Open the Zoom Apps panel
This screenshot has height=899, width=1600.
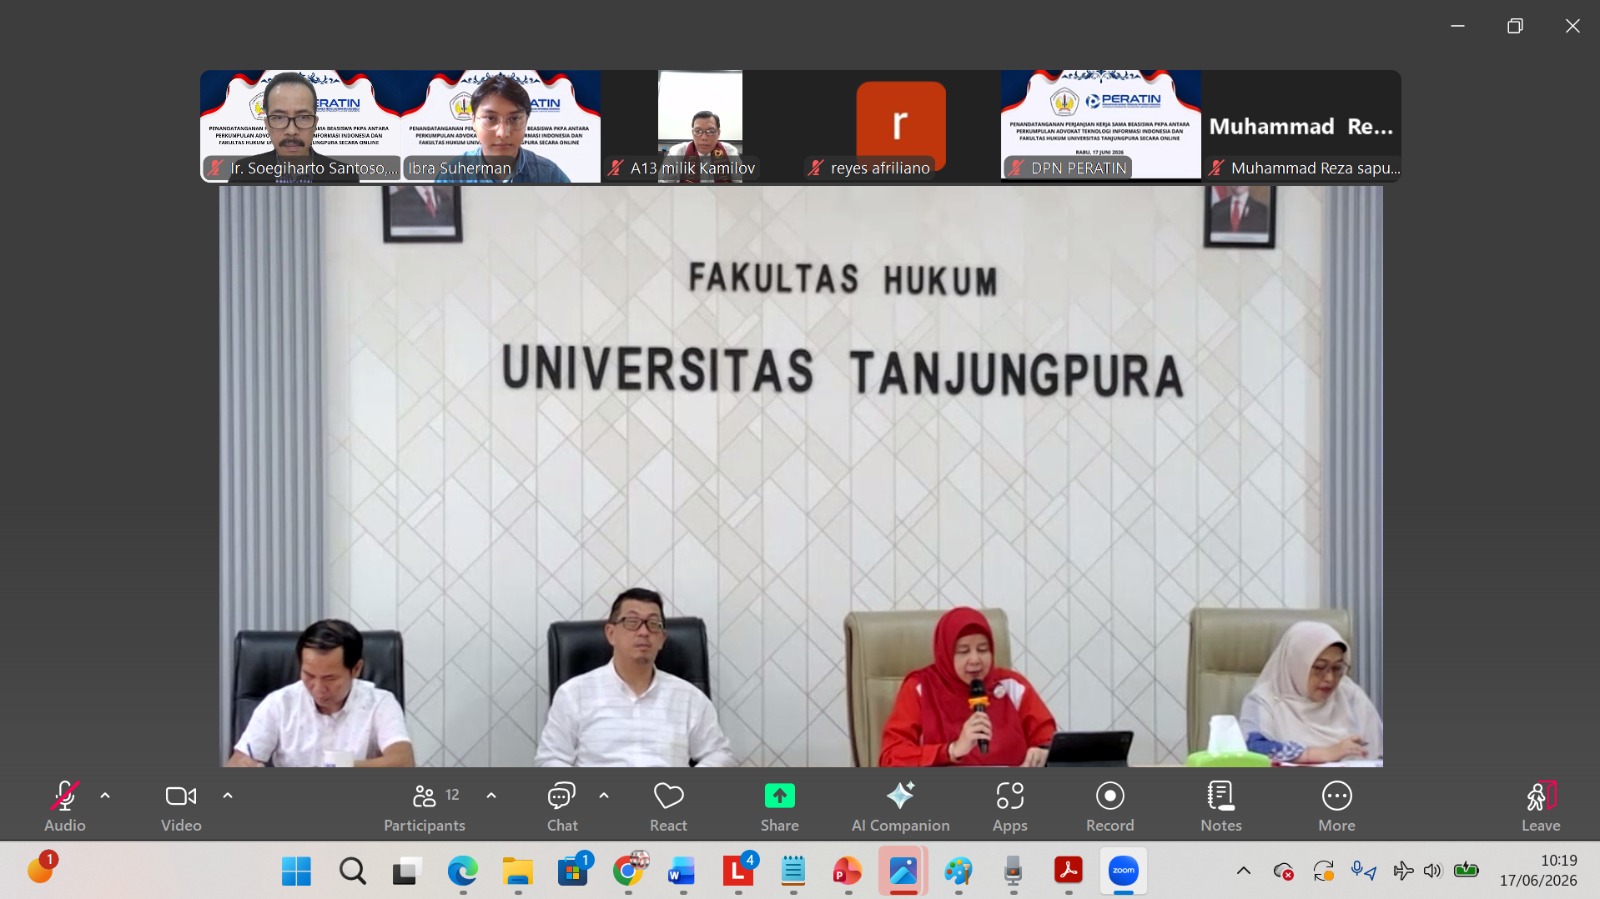click(1010, 806)
